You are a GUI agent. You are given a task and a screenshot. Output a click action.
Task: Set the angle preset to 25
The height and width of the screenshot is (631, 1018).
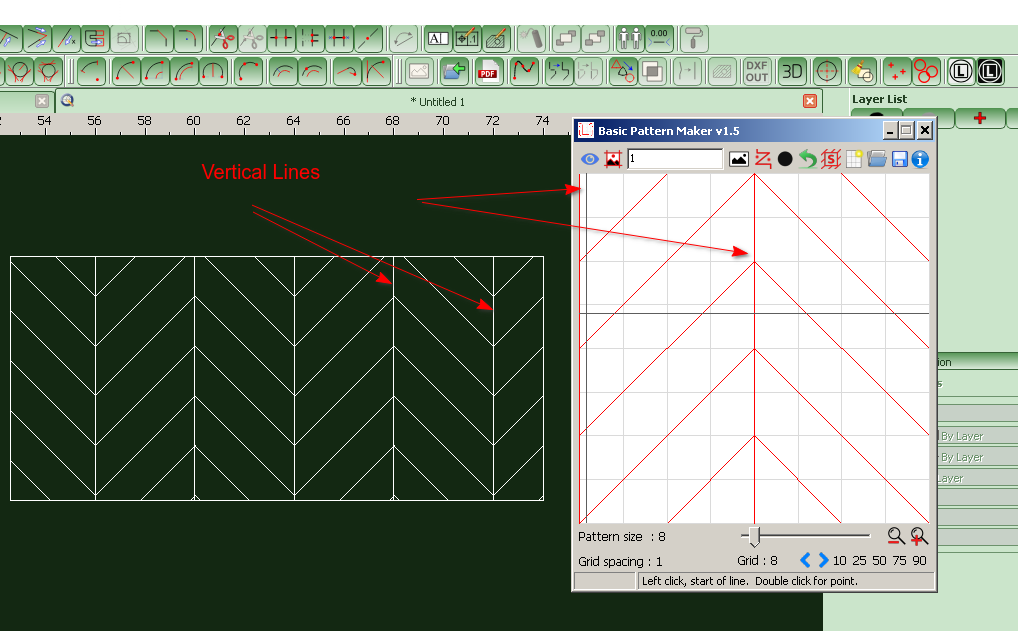click(859, 561)
